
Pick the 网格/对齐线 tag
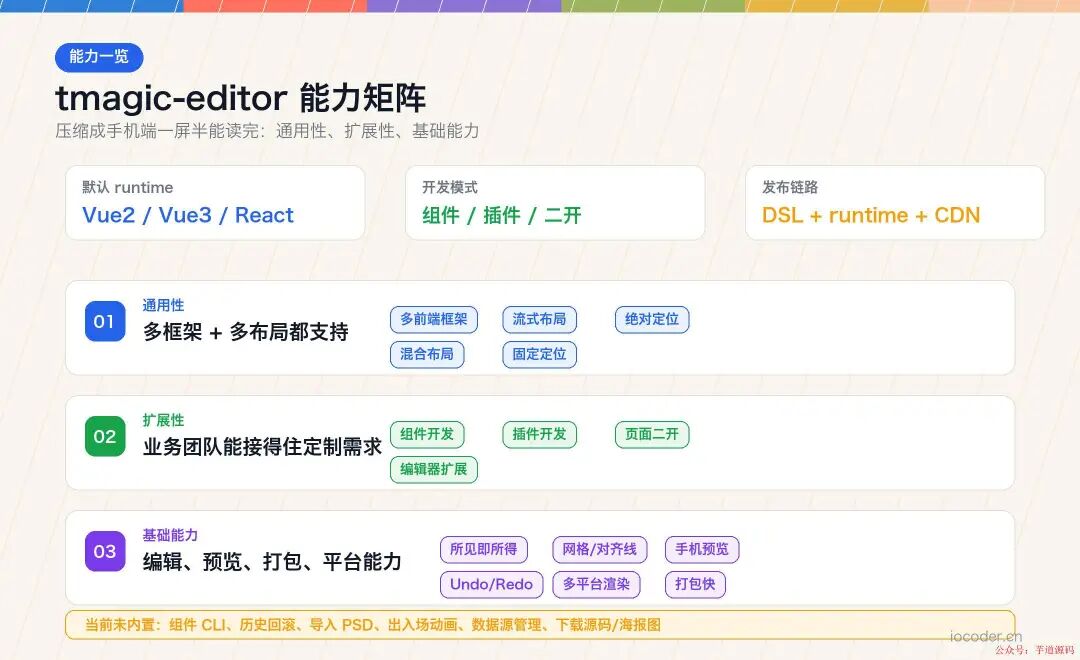click(x=600, y=549)
